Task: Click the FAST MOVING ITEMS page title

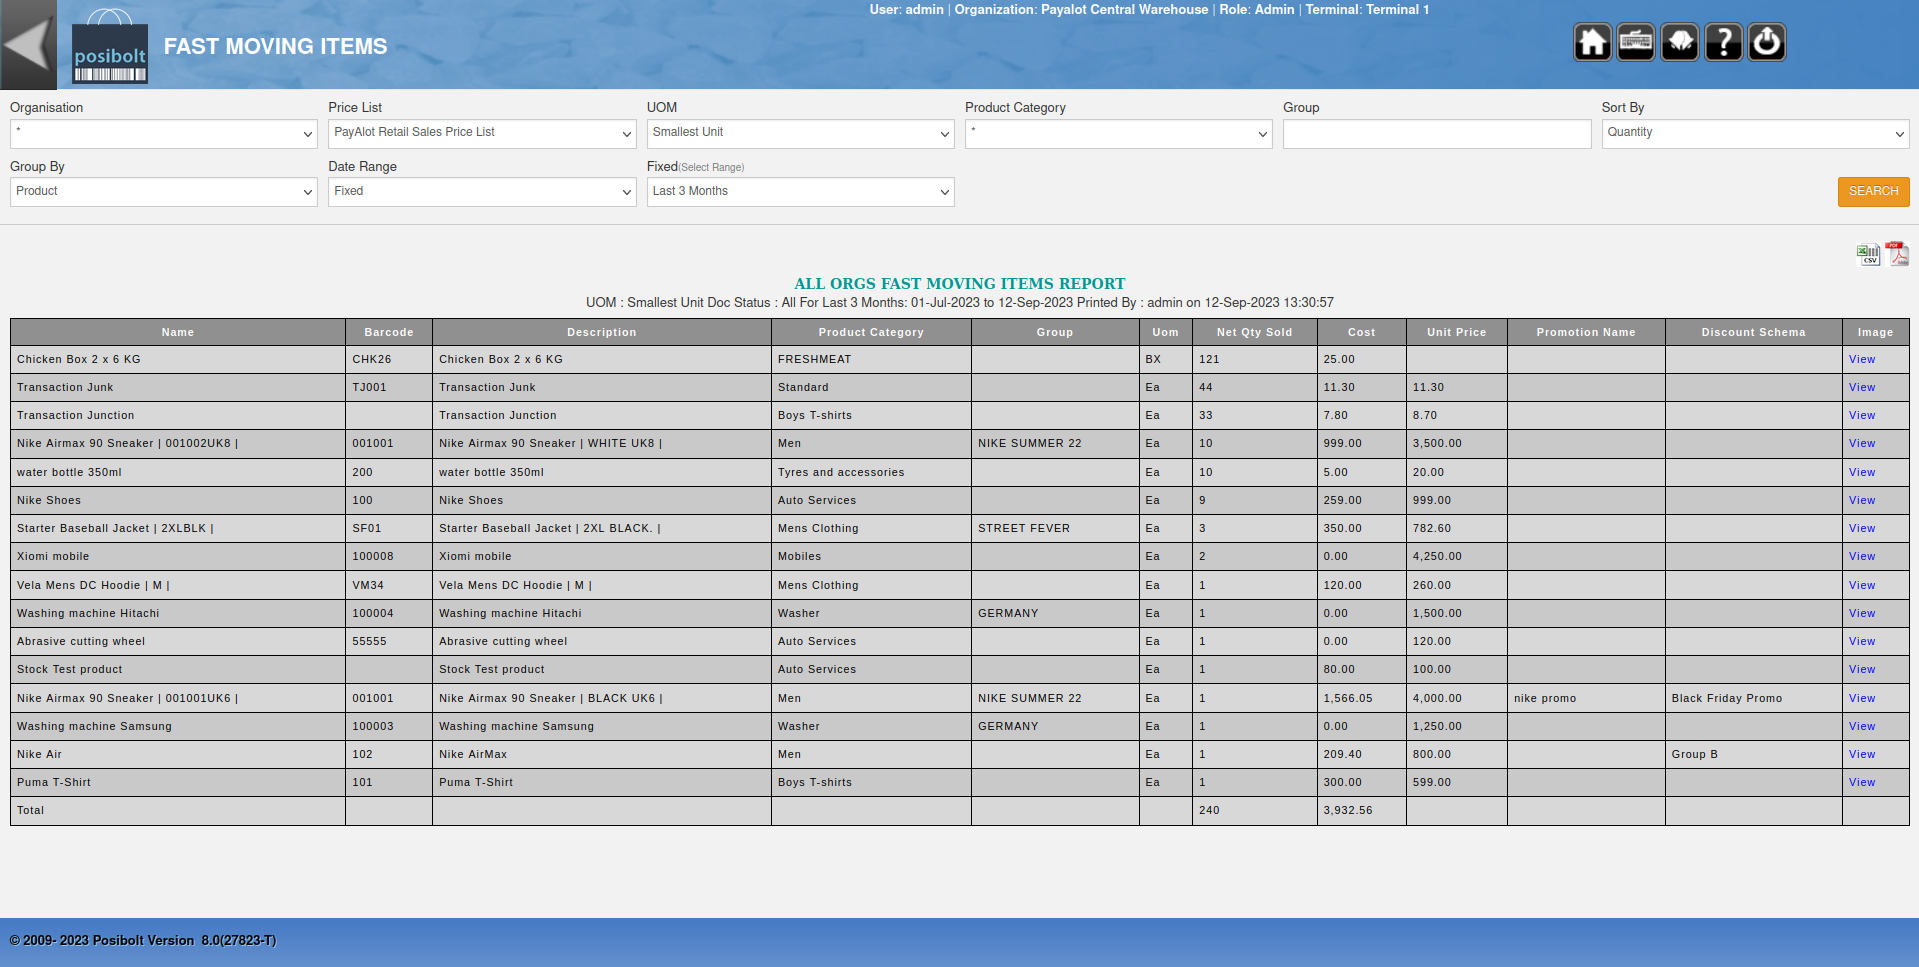Action: point(276,47)
